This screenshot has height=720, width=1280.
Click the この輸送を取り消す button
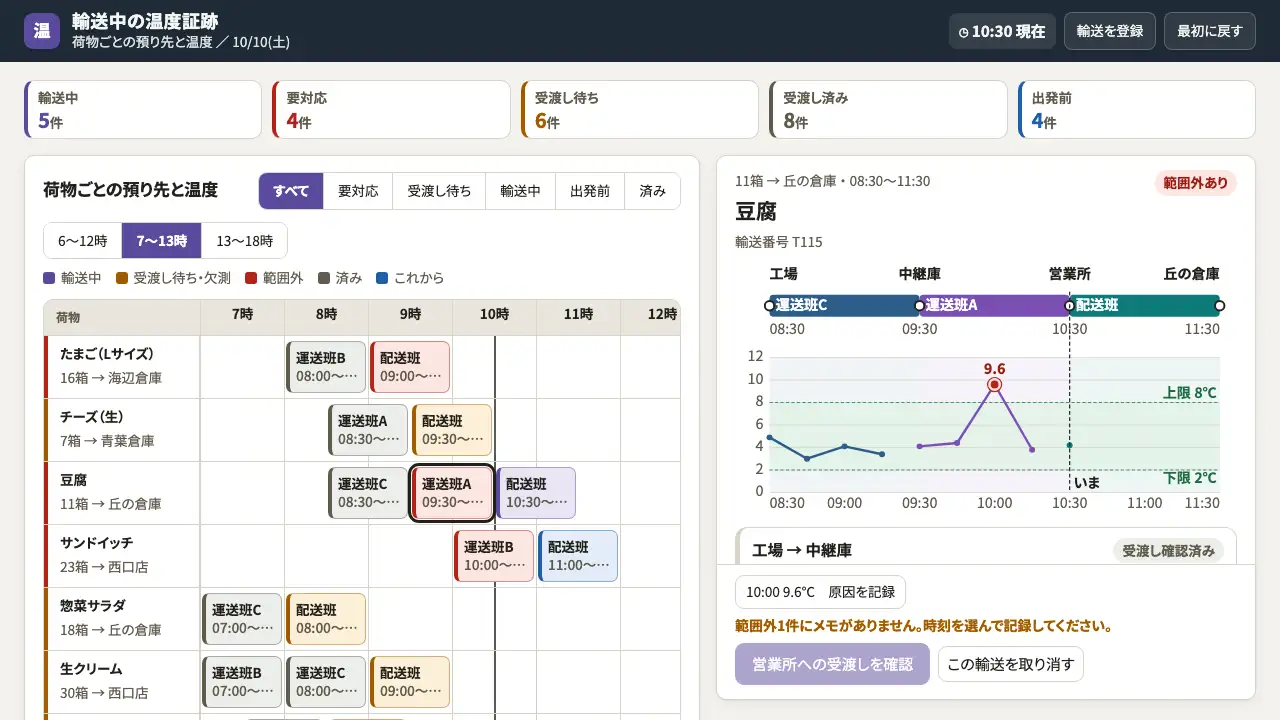(x=1011, y=664)
